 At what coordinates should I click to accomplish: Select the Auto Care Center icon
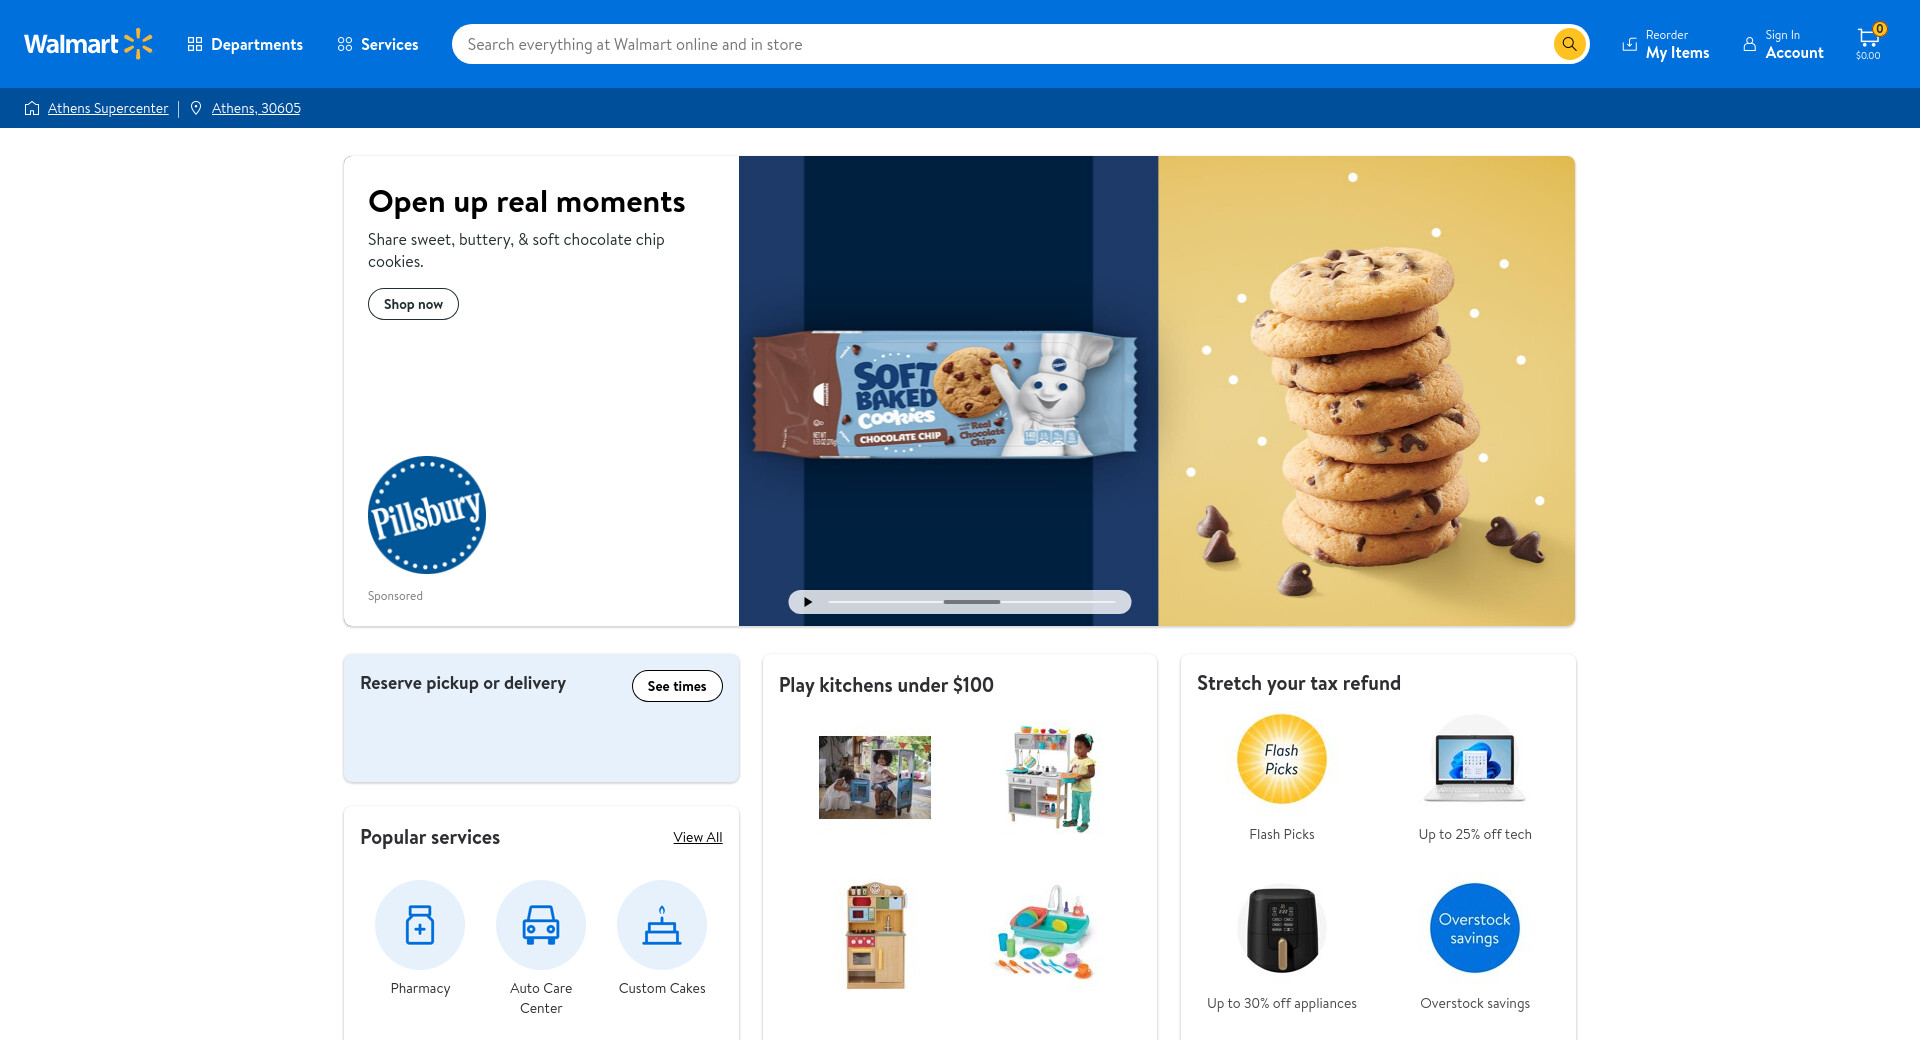coord(541,925)
